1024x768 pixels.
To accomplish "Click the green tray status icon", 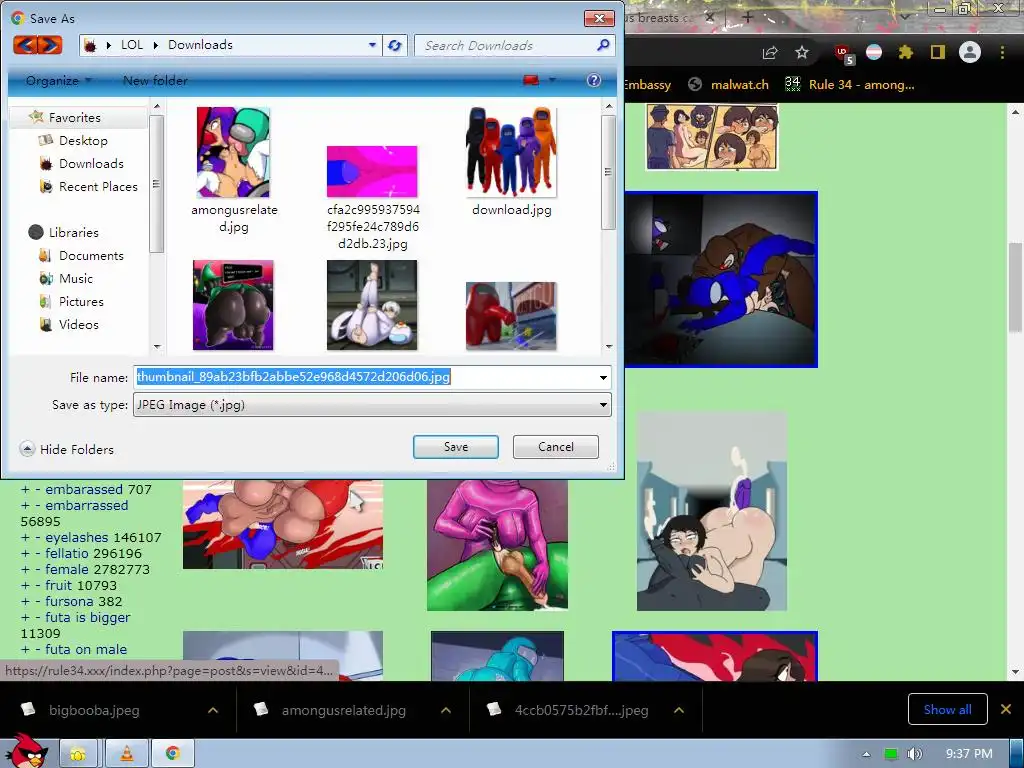I will (x=891, y=754).
